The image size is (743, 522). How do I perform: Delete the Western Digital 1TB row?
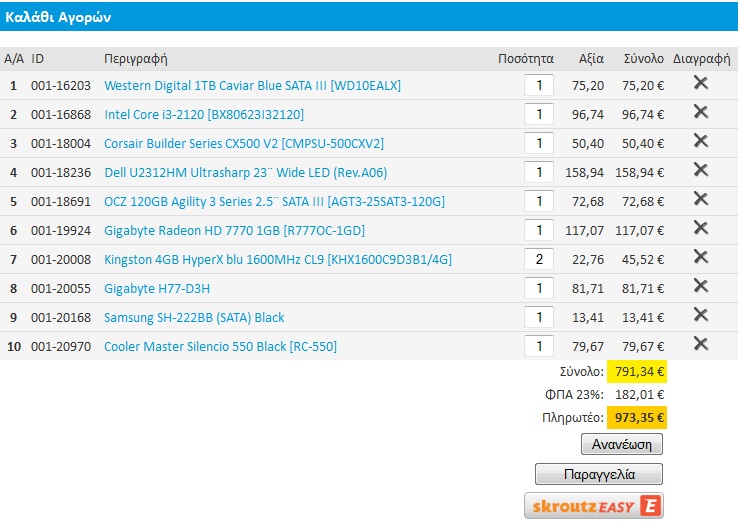click(700, 83)
